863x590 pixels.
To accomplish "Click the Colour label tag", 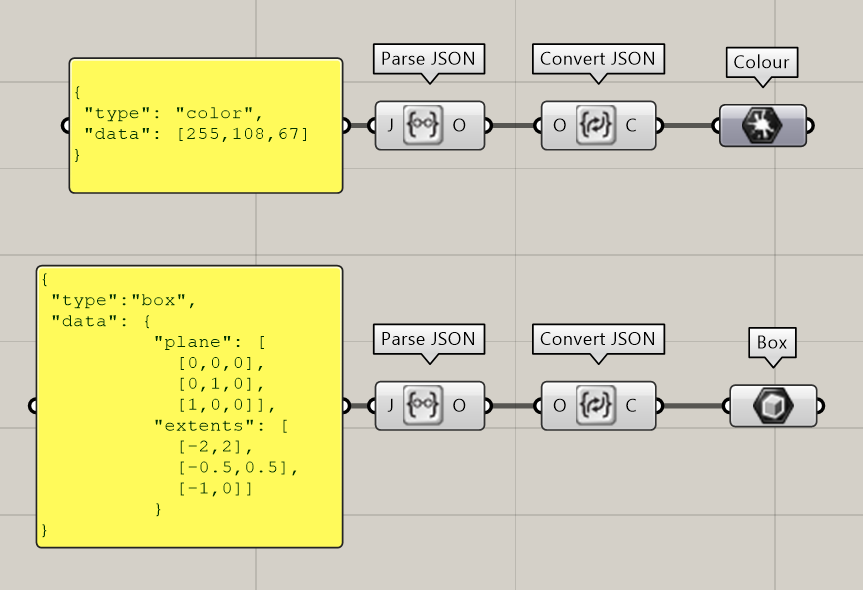I will [761, 62].
